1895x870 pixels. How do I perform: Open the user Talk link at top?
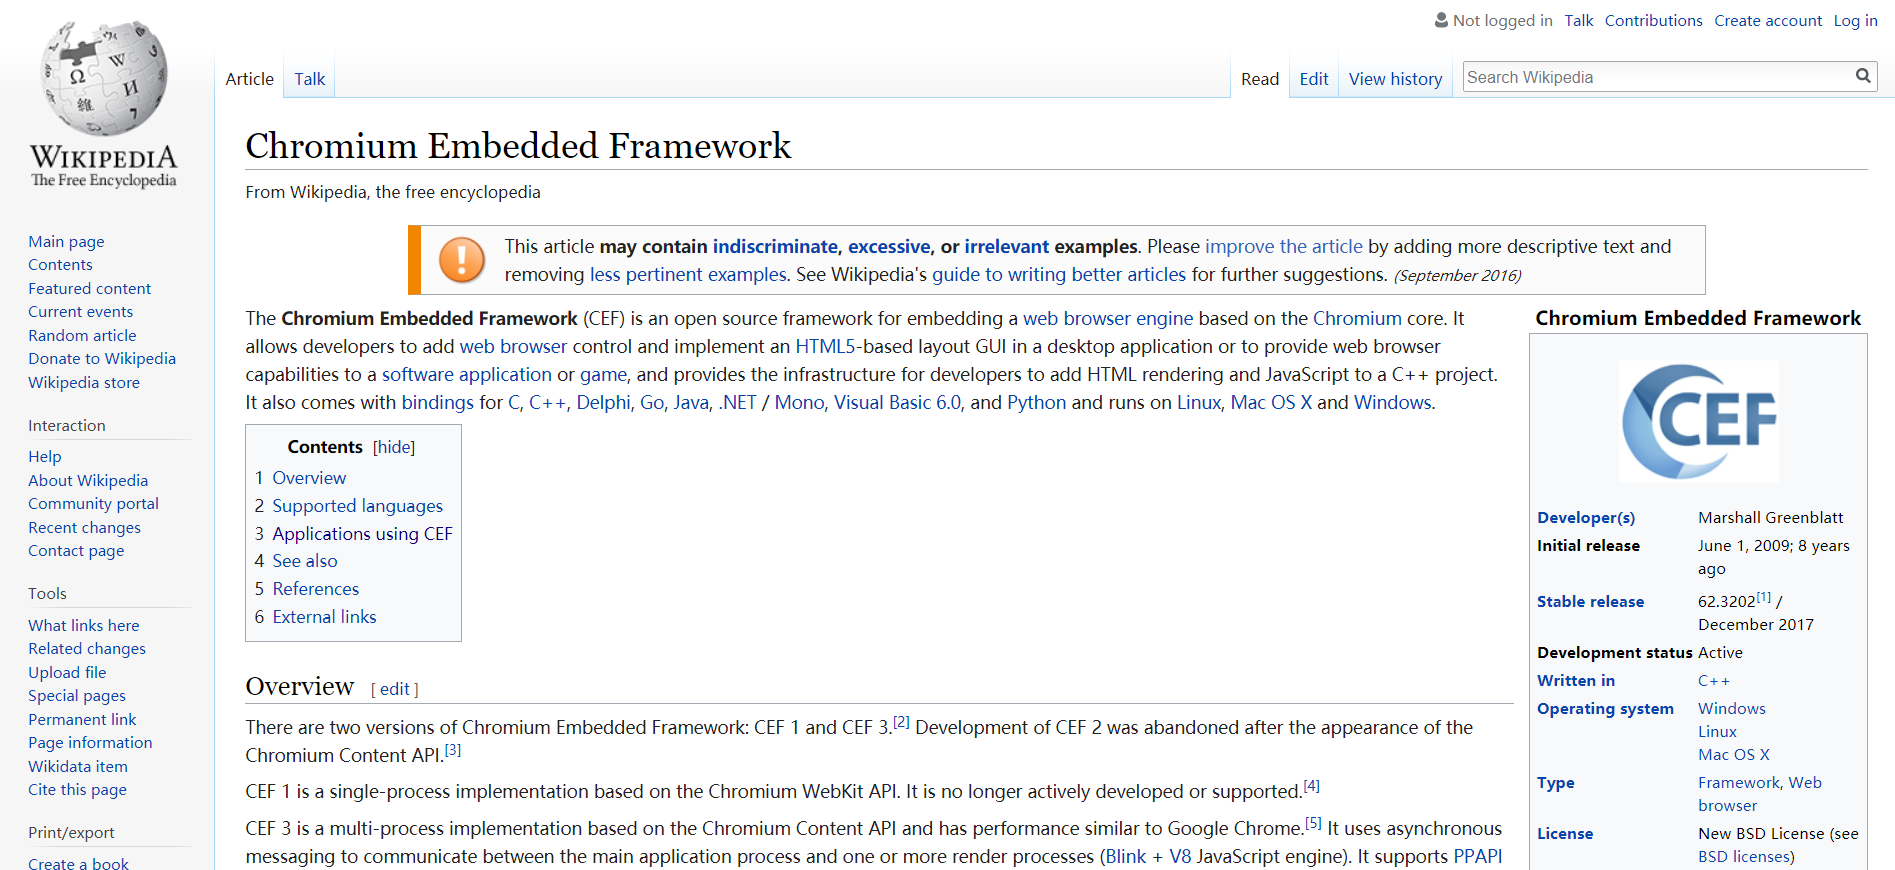tap(1579, 20)
